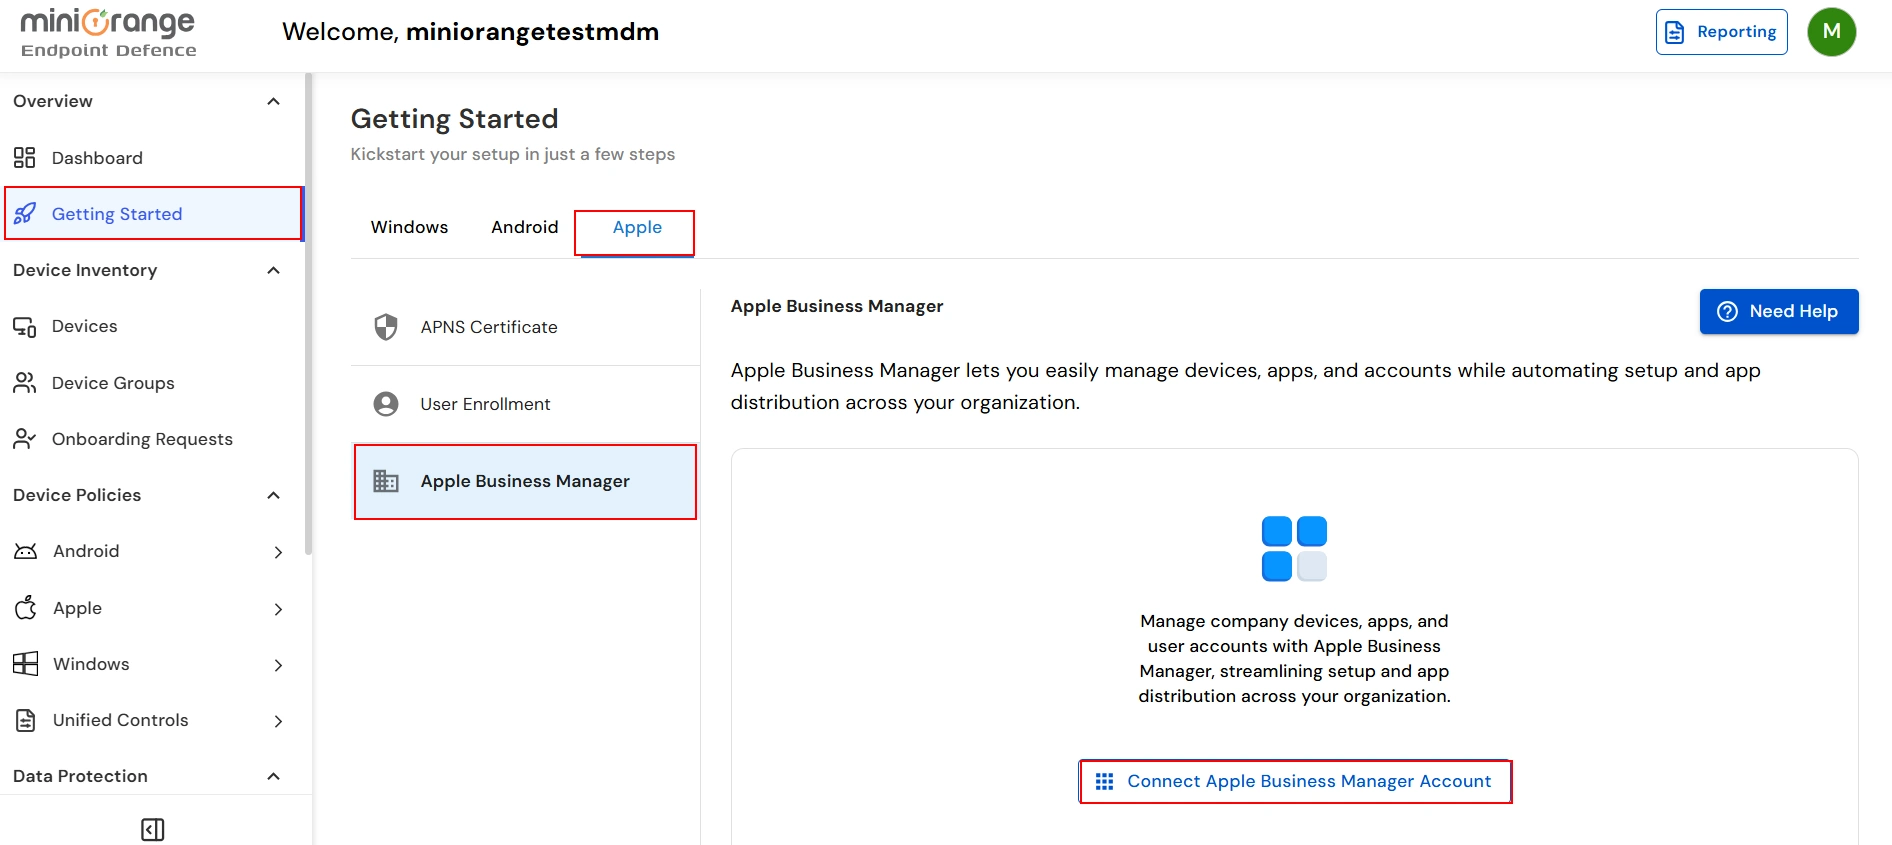Viewport: 1892px width, 845px height.
Task: Switch to the Android tab
Action: 524,227
